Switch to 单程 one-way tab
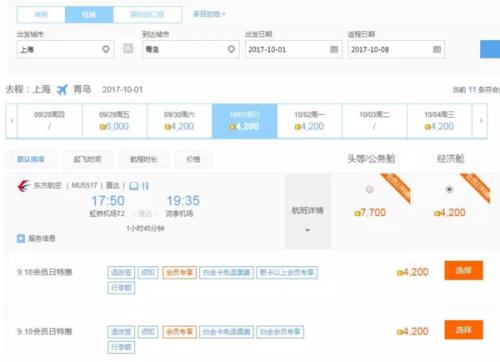The height and width of the screenshot is (362, 500). click(x=41, y=14)
